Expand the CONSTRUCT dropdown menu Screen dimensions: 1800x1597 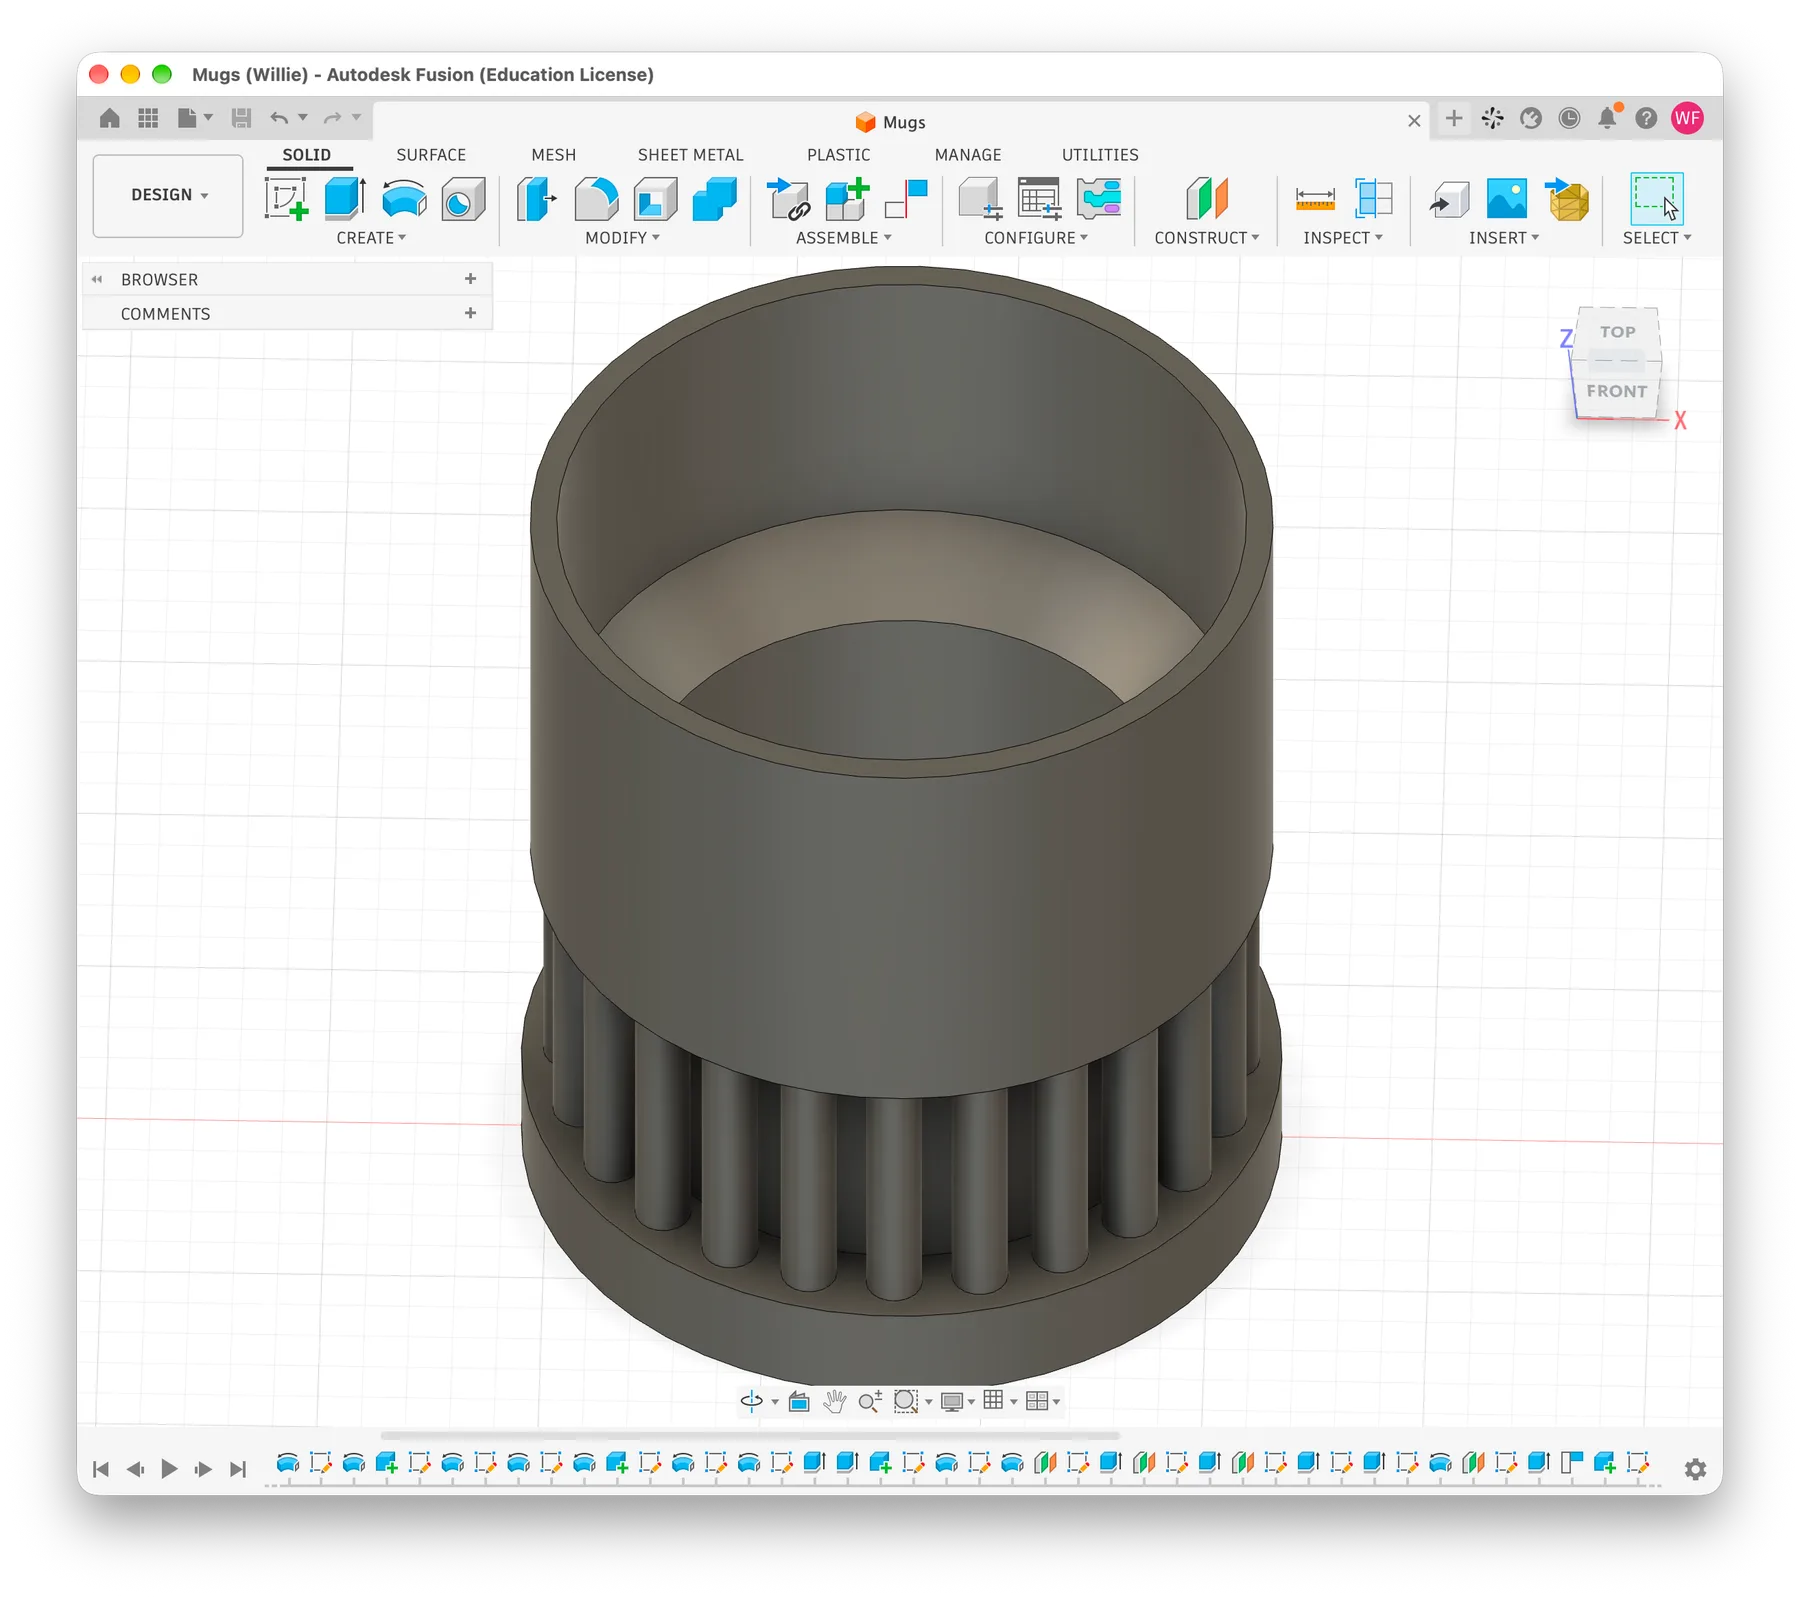point(1206,238)
